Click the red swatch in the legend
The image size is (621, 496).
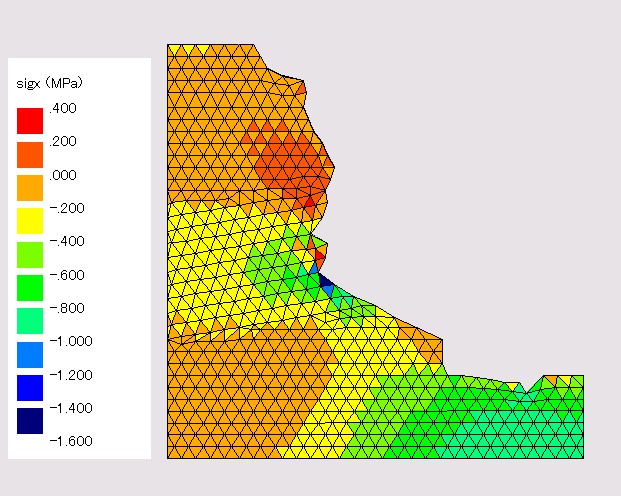tap(30, 121)
